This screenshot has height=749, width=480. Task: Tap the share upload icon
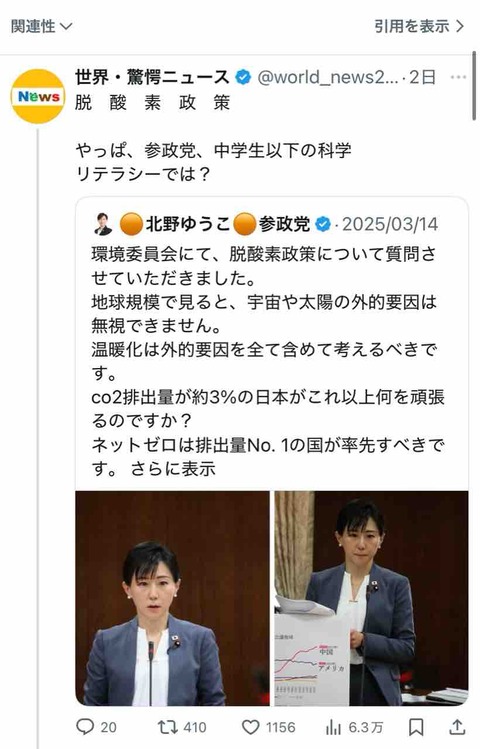pyautogui.click(x=457, y=727)
